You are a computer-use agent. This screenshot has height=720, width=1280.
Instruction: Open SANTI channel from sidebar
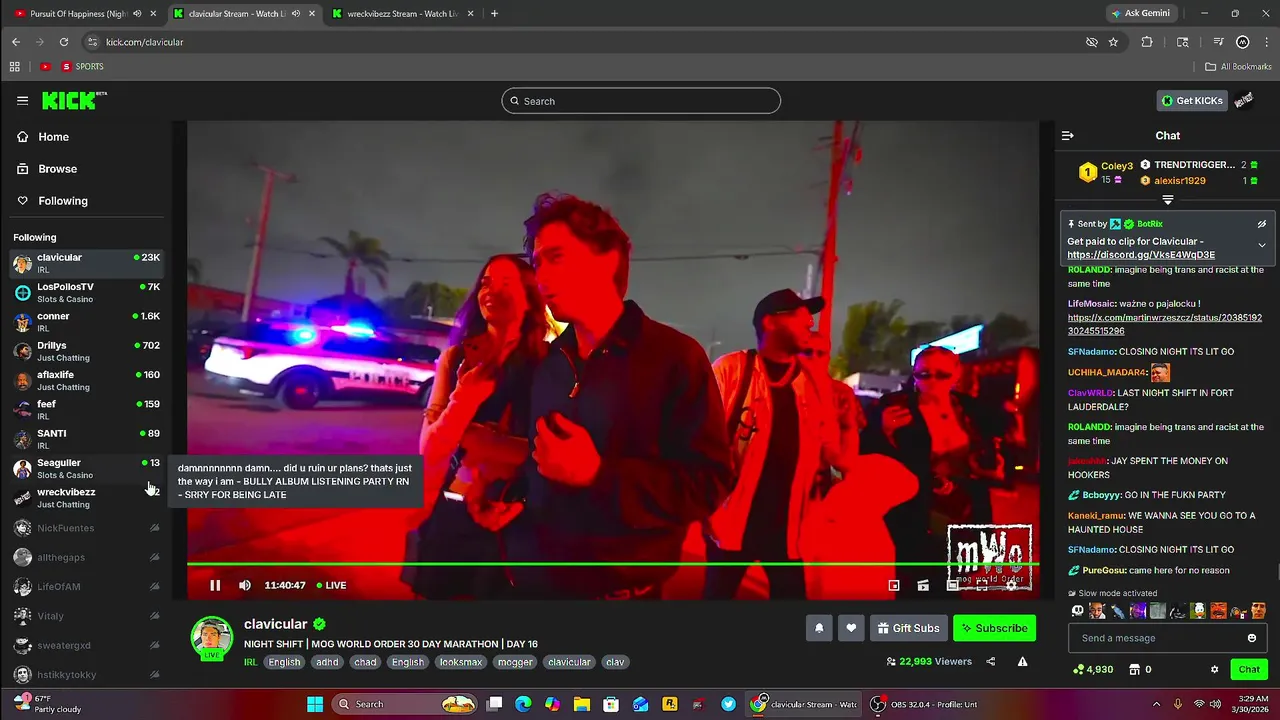tap(86, 439)
